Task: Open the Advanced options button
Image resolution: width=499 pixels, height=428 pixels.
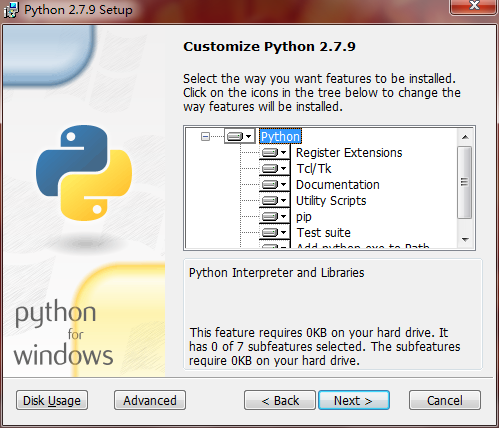Action: click(150, 400)
